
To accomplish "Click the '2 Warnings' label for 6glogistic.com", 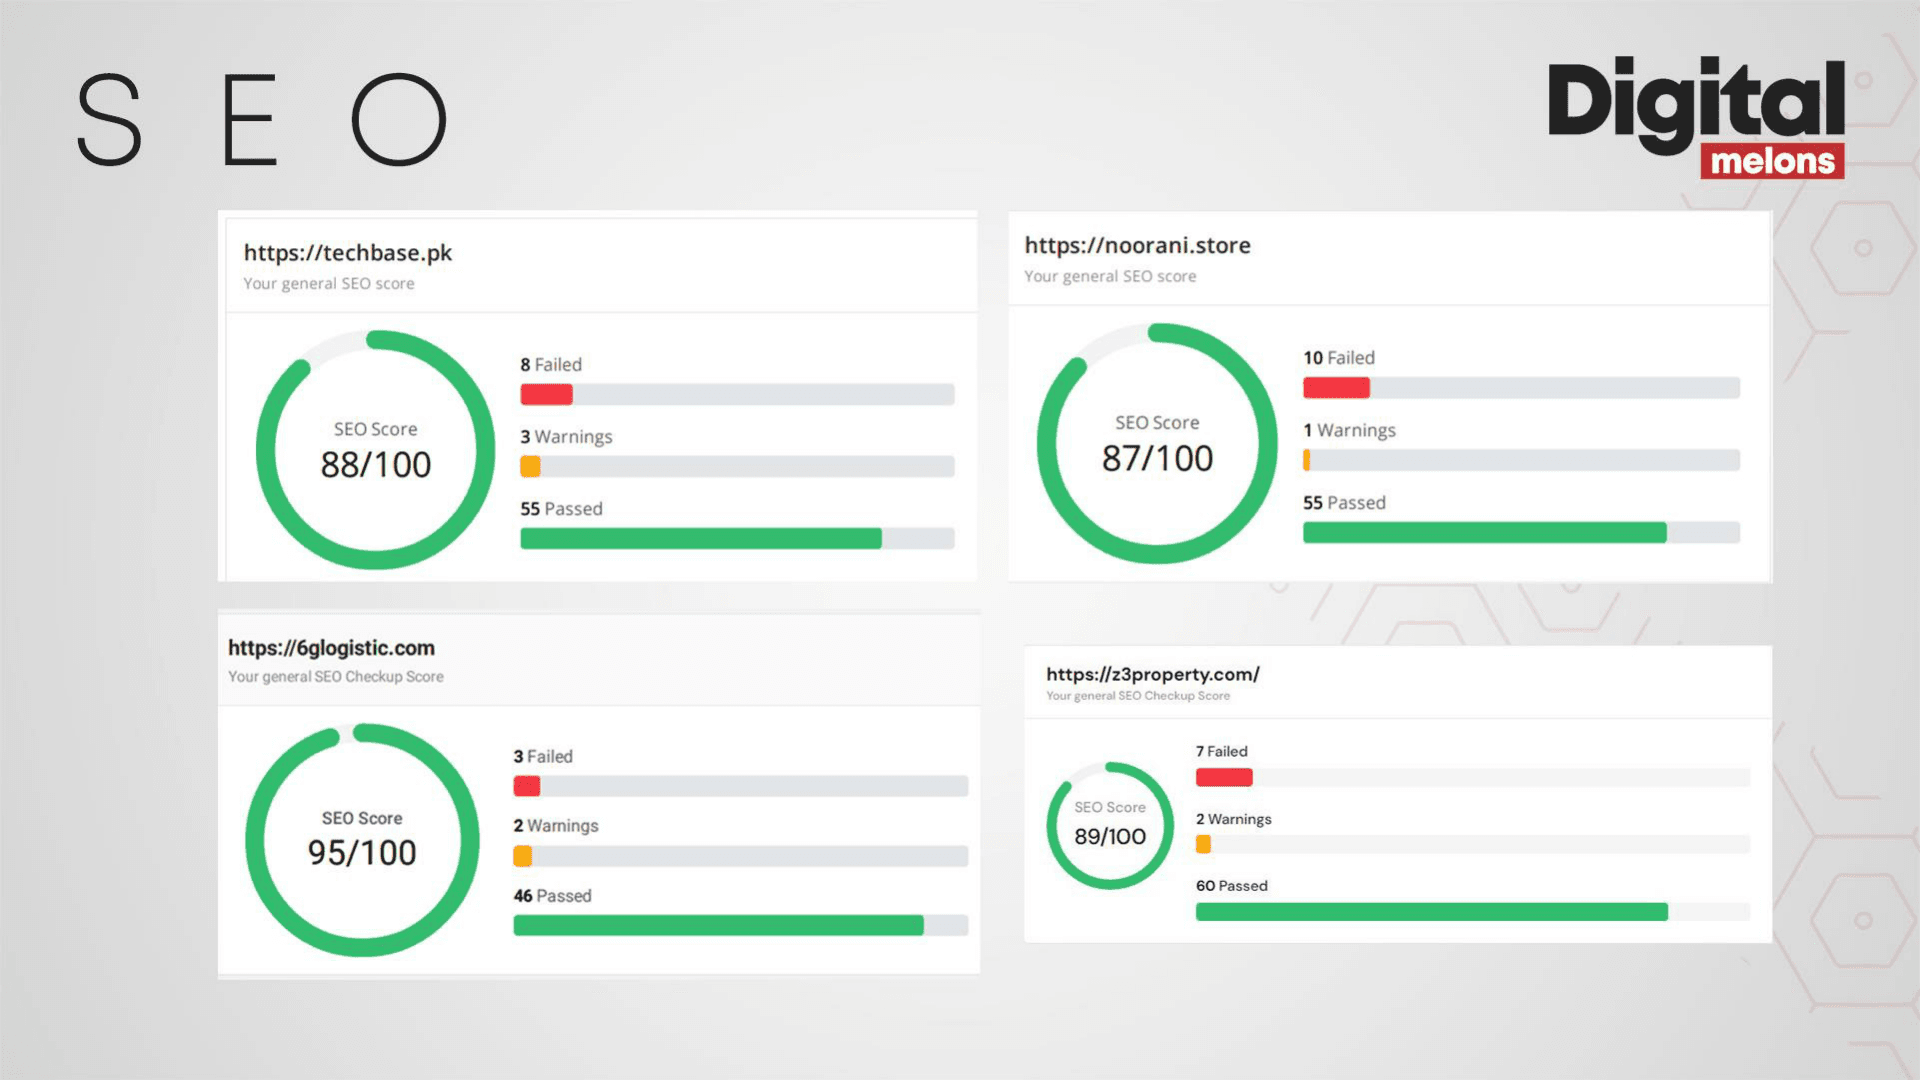I will click(x=555, y=826).
